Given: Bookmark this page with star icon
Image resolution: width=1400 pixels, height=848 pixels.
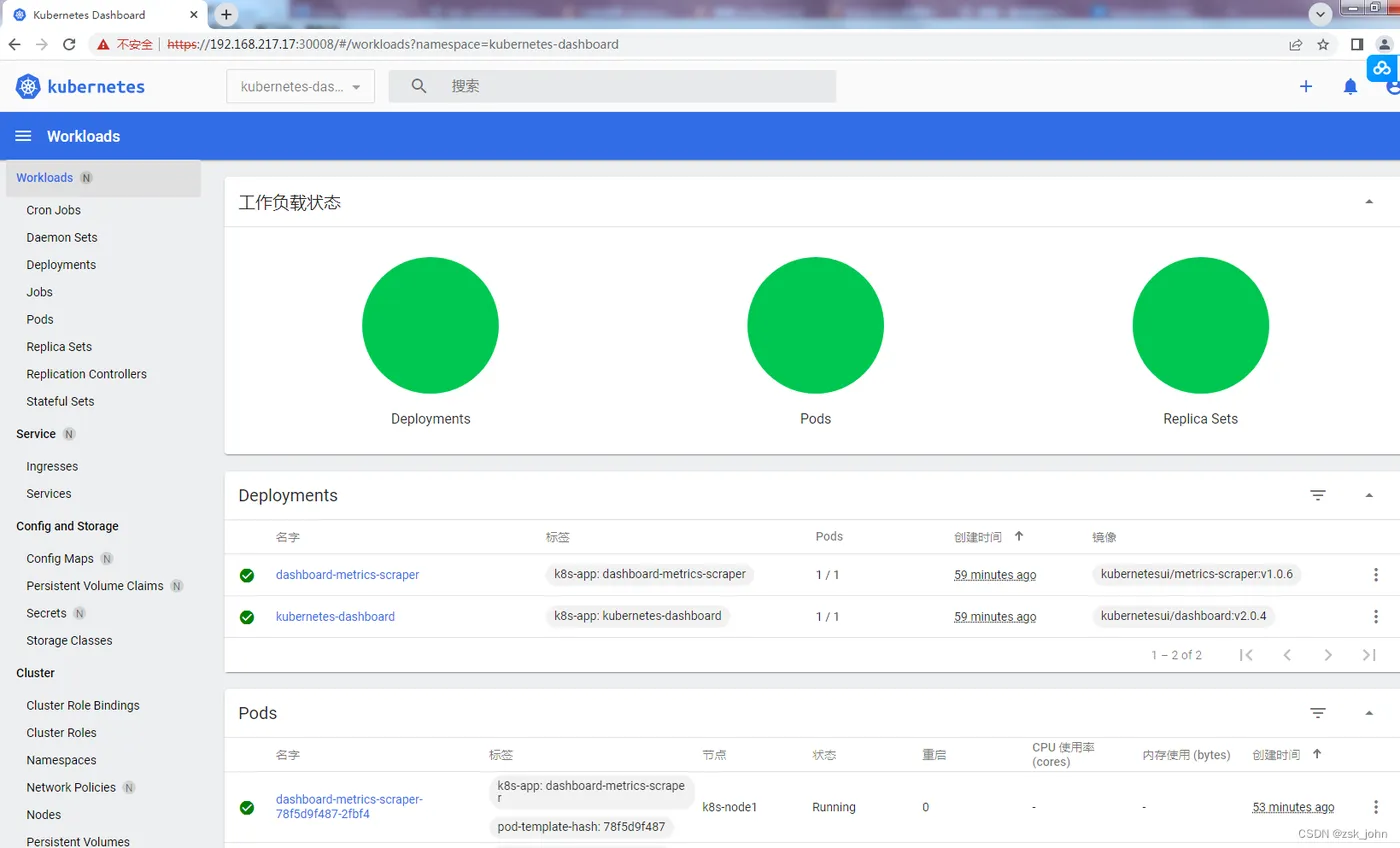Looking at the screenshot, I should click(1323, 44).
